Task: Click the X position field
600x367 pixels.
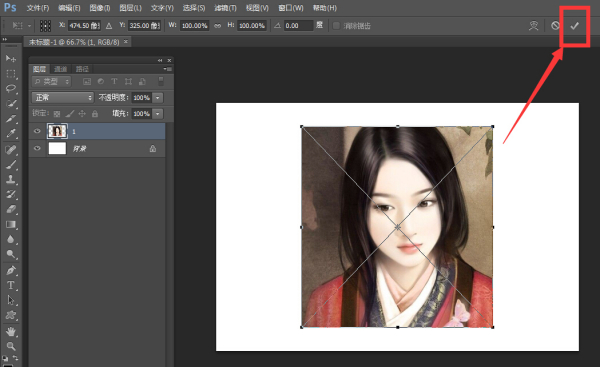Action: 84,26
